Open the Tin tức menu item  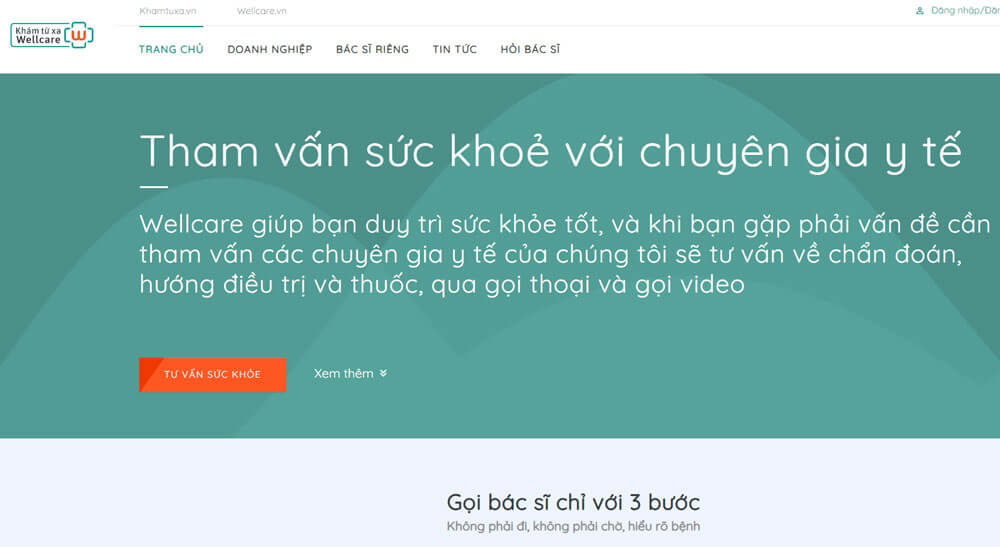point(455,49)
